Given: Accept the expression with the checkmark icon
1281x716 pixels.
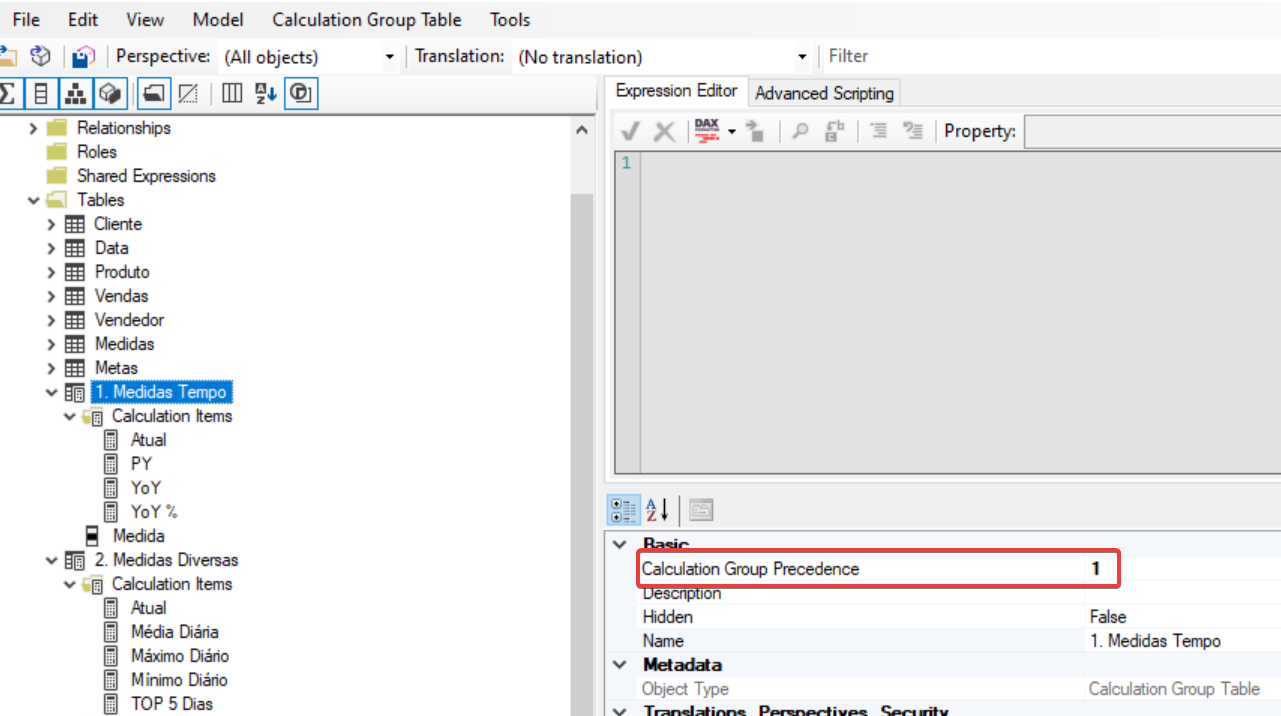Looking at the screenshot, I should [629, 131].
